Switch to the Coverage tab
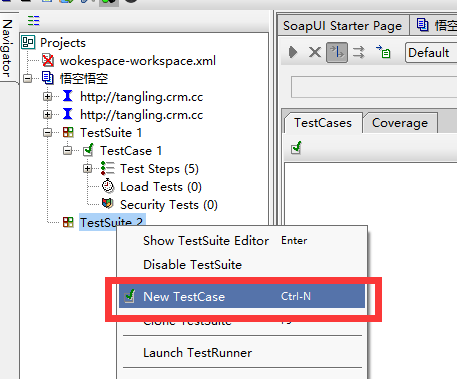457x379 pixels. tap(400, 123)
